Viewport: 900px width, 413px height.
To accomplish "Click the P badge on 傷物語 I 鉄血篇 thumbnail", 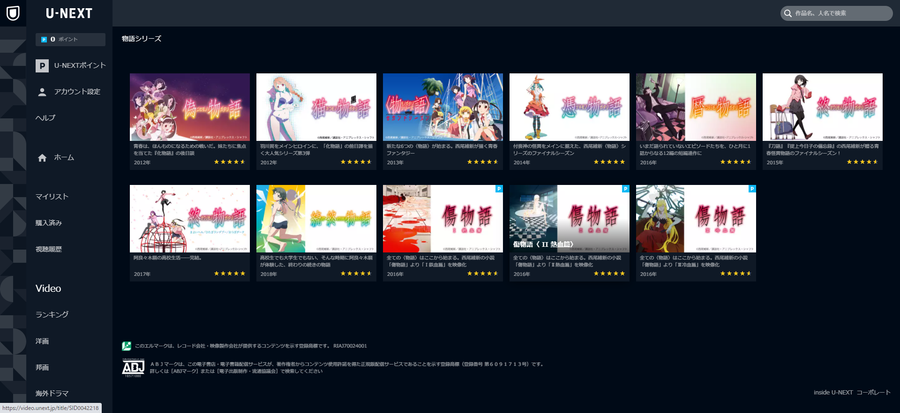I will click(499, 188).
